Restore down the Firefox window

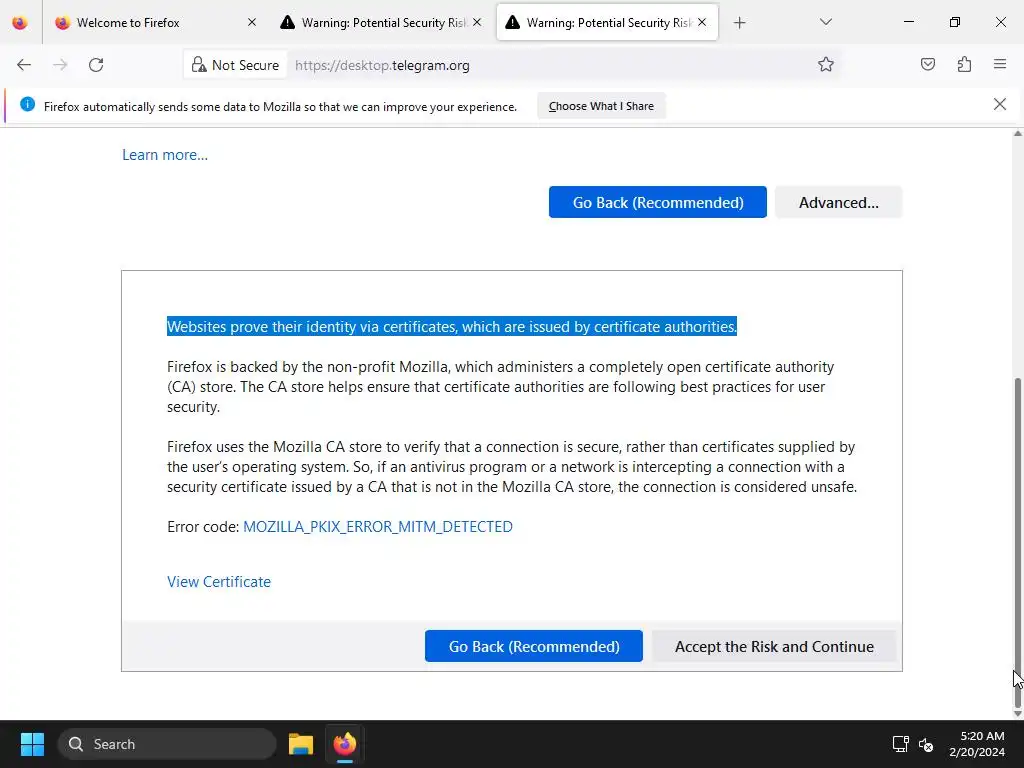(955, 22)
